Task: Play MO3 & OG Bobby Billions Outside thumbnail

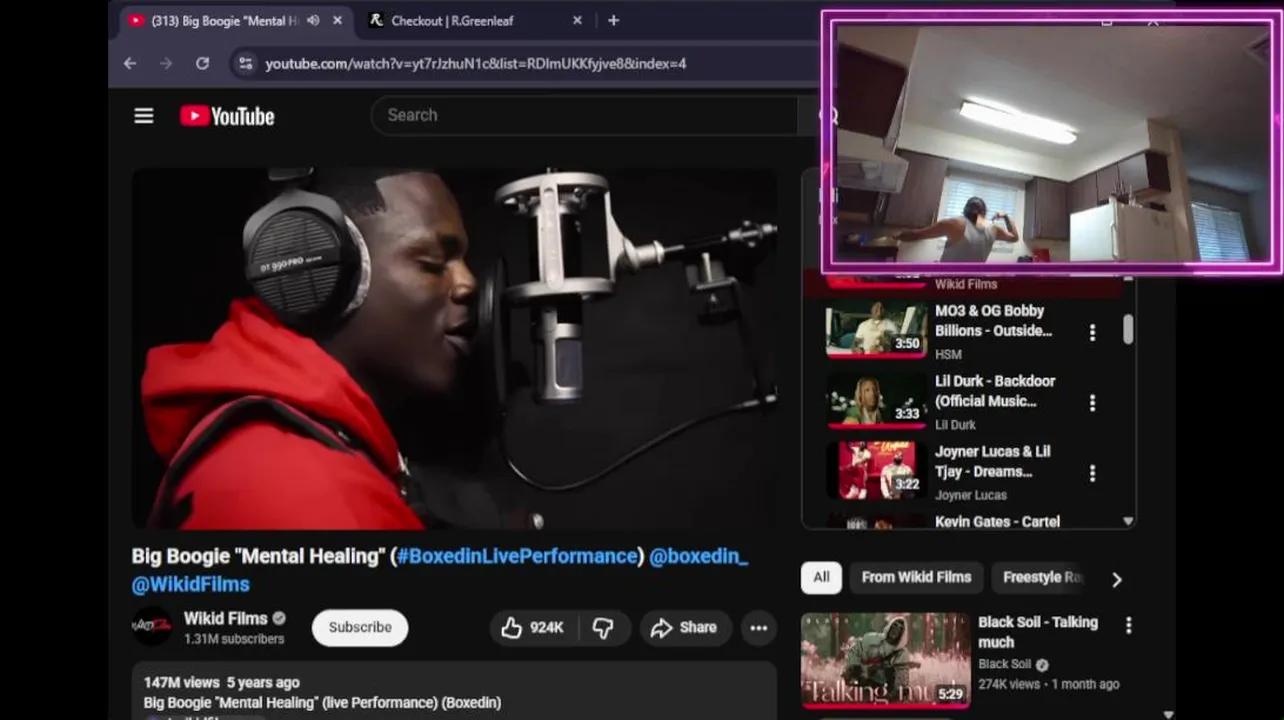Action: pyautogui.click(x=876, y=329)
